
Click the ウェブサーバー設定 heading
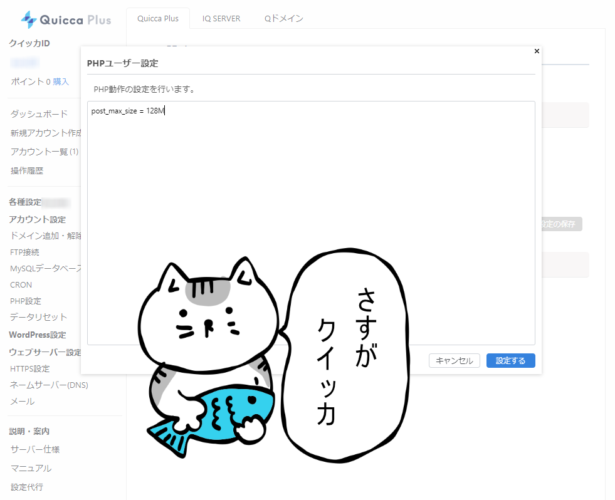click(x=45, y=352)
